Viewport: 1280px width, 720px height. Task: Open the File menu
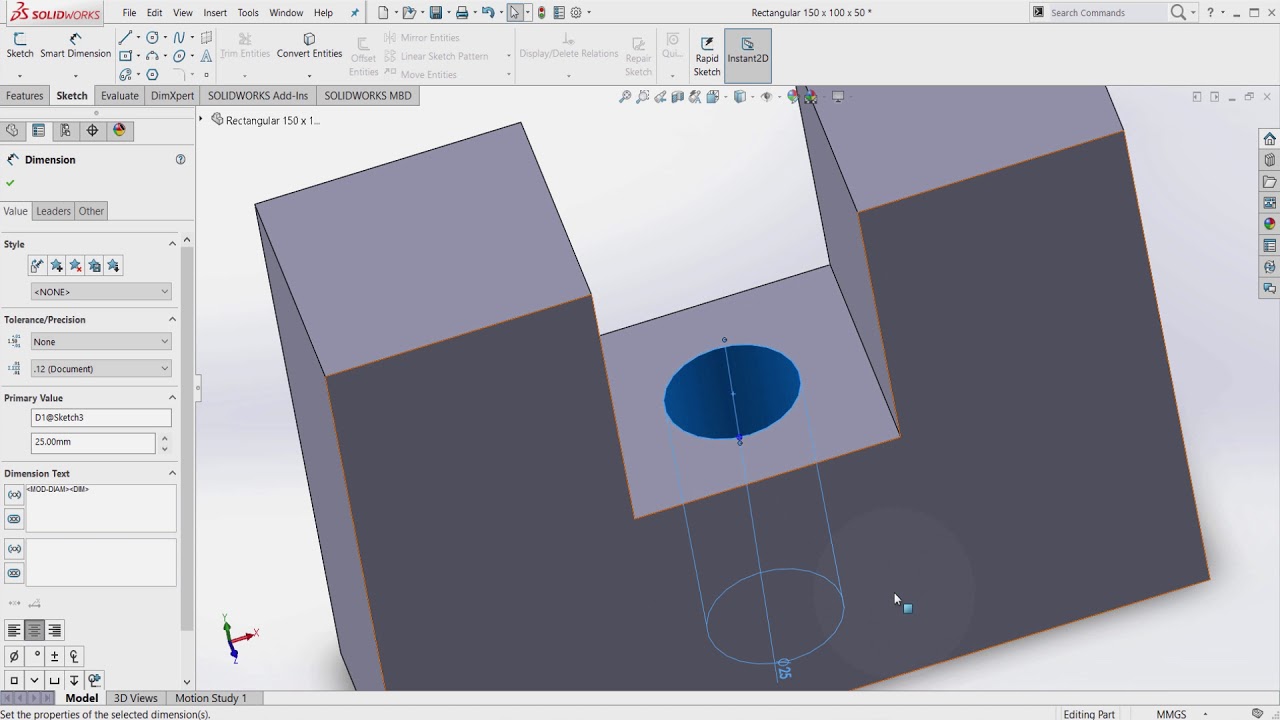(x=129, y=13)
